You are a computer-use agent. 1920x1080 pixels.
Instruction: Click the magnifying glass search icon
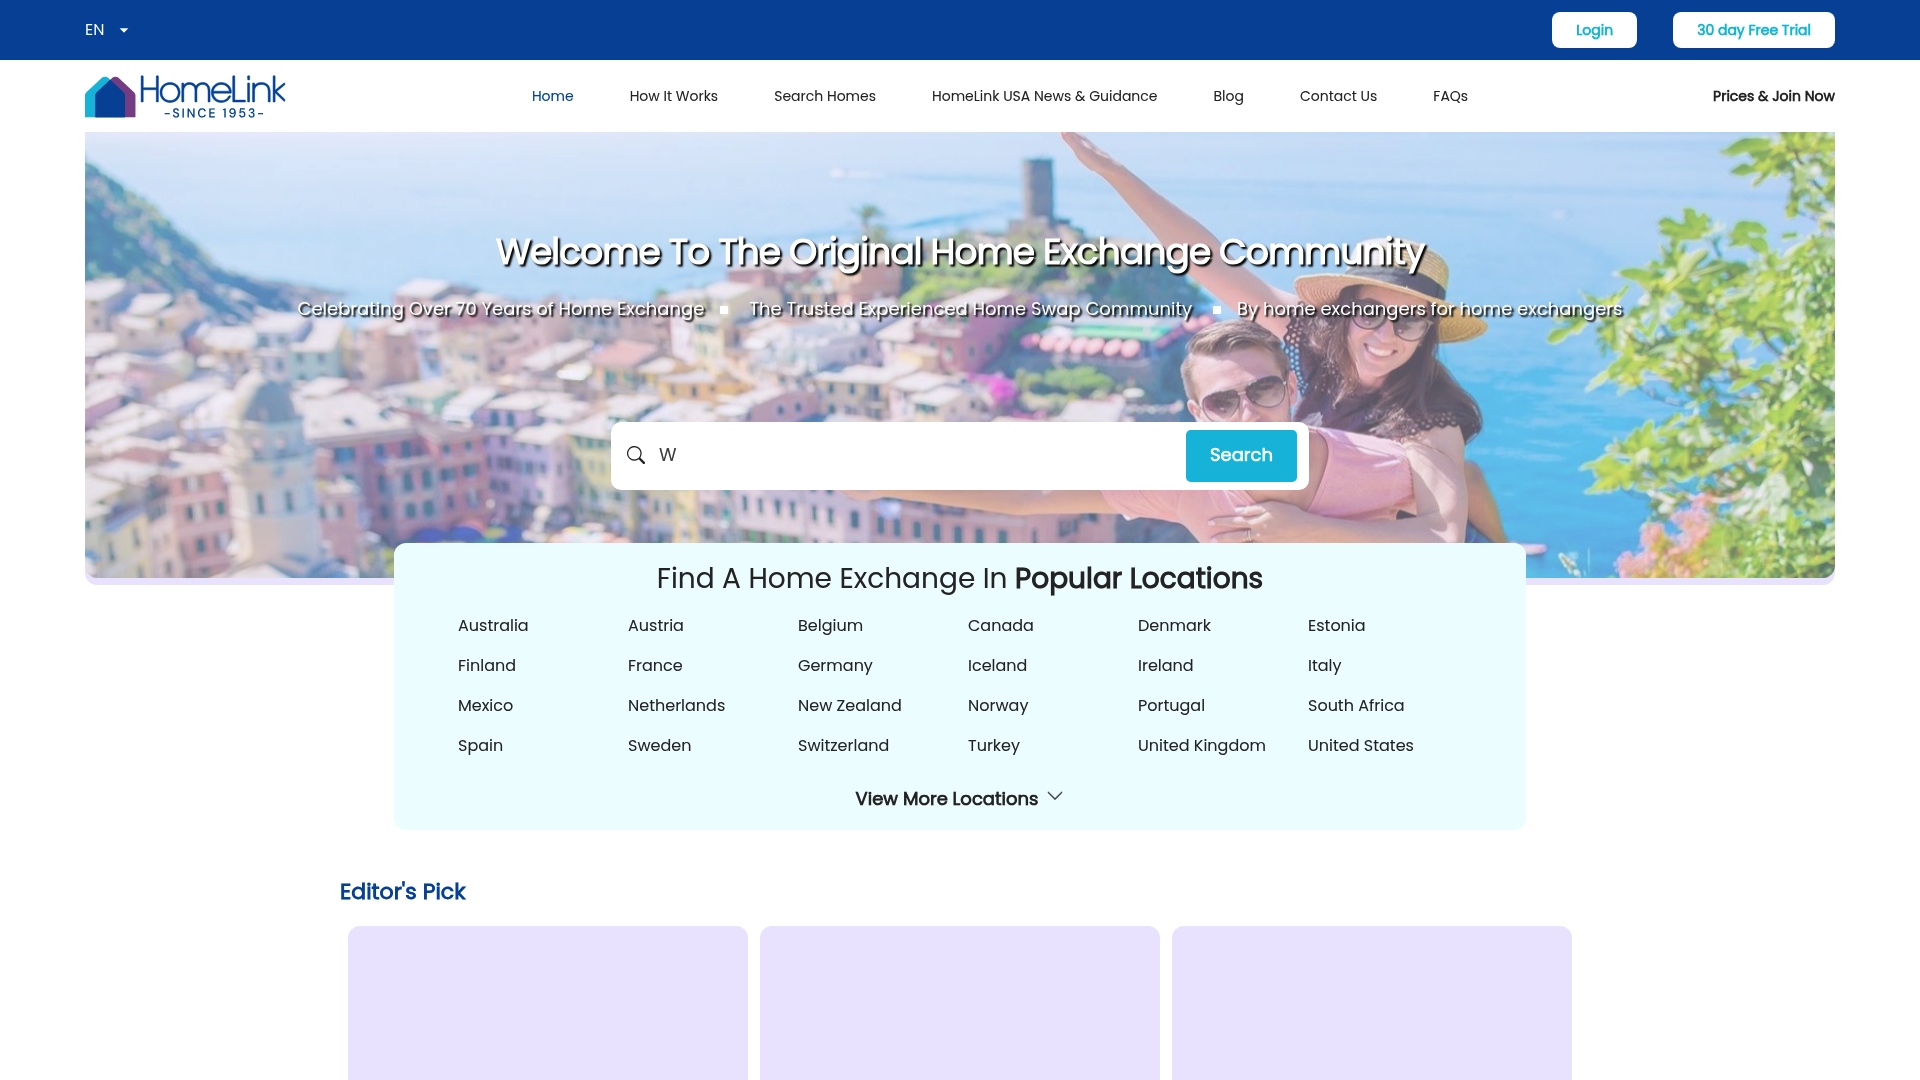click(x=636, y=455)
